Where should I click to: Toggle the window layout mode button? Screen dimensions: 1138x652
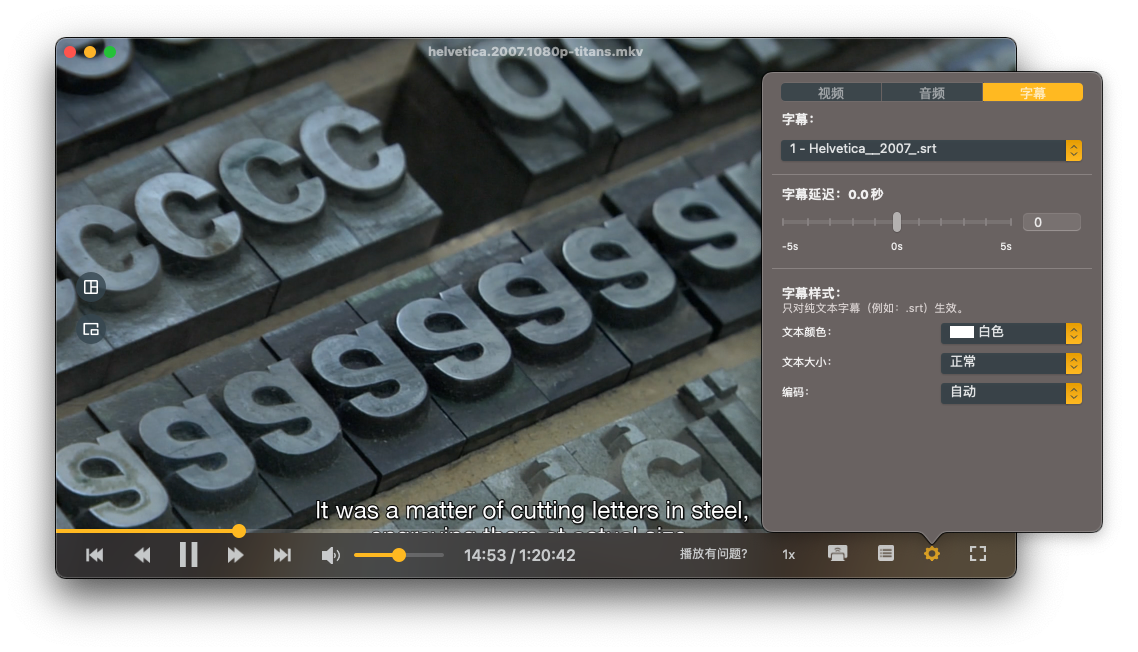pyautogui.click(x=91, y=287)
